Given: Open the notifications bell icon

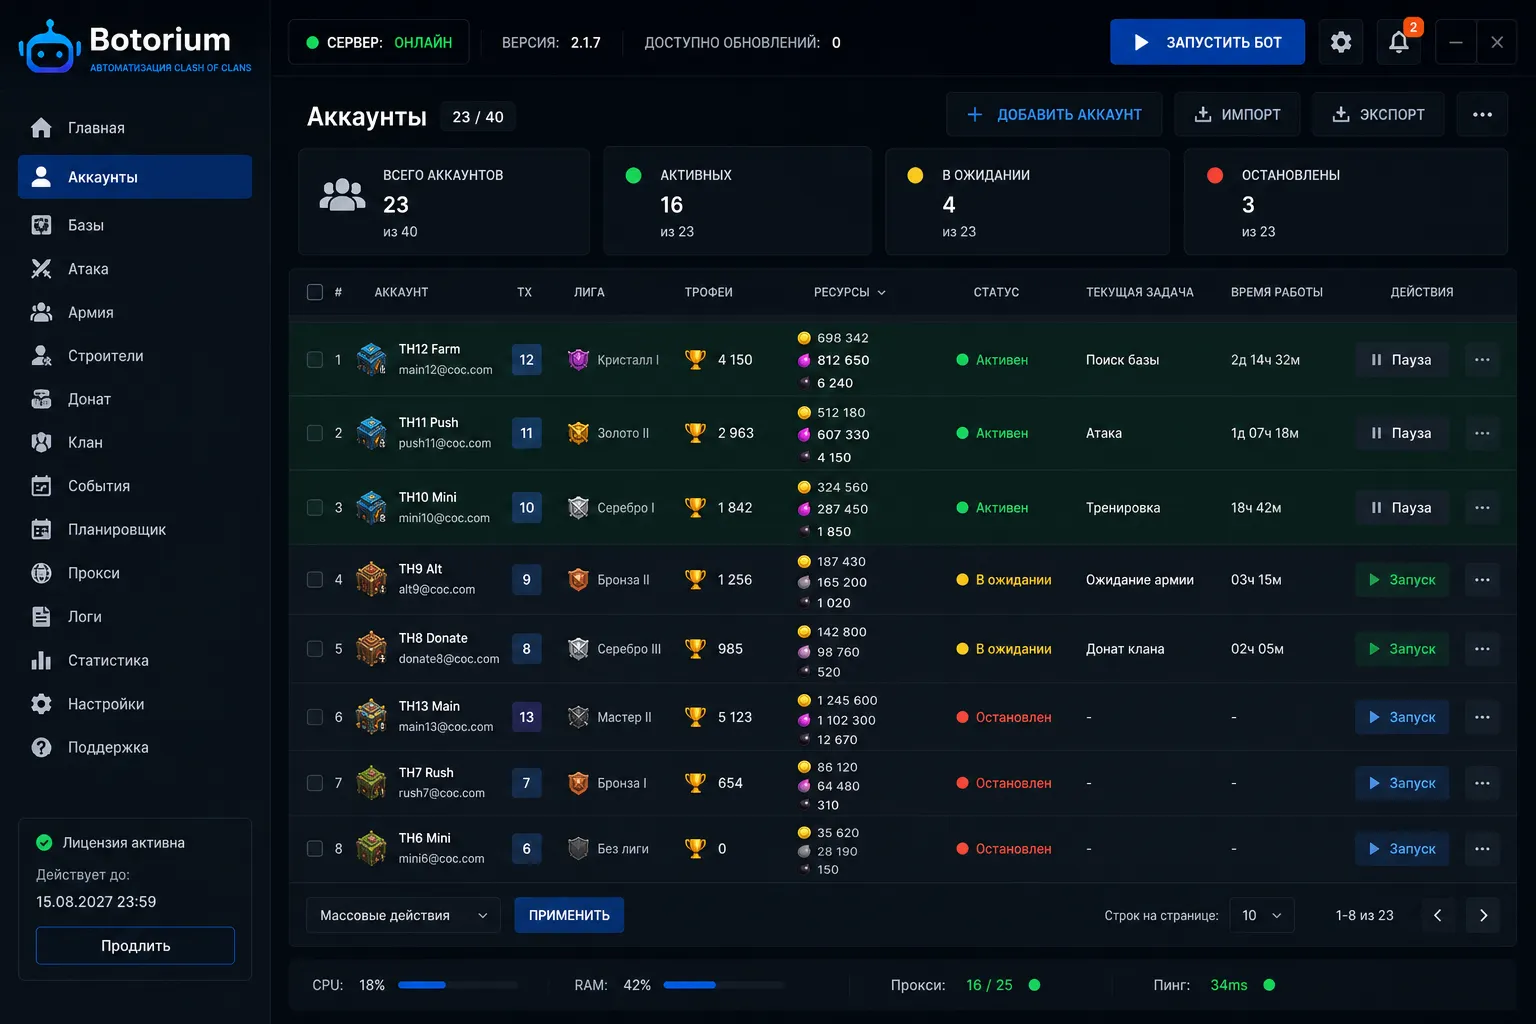Looking at the screenshot, I should [1399, 42].
